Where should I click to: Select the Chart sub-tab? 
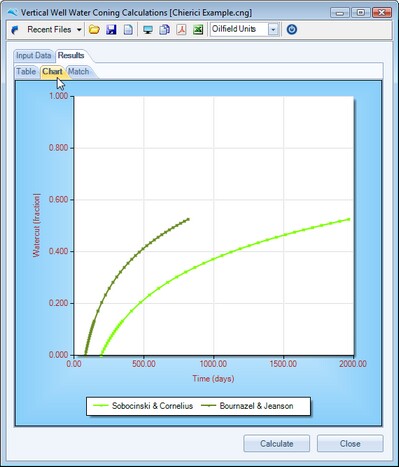coord(52,71)
